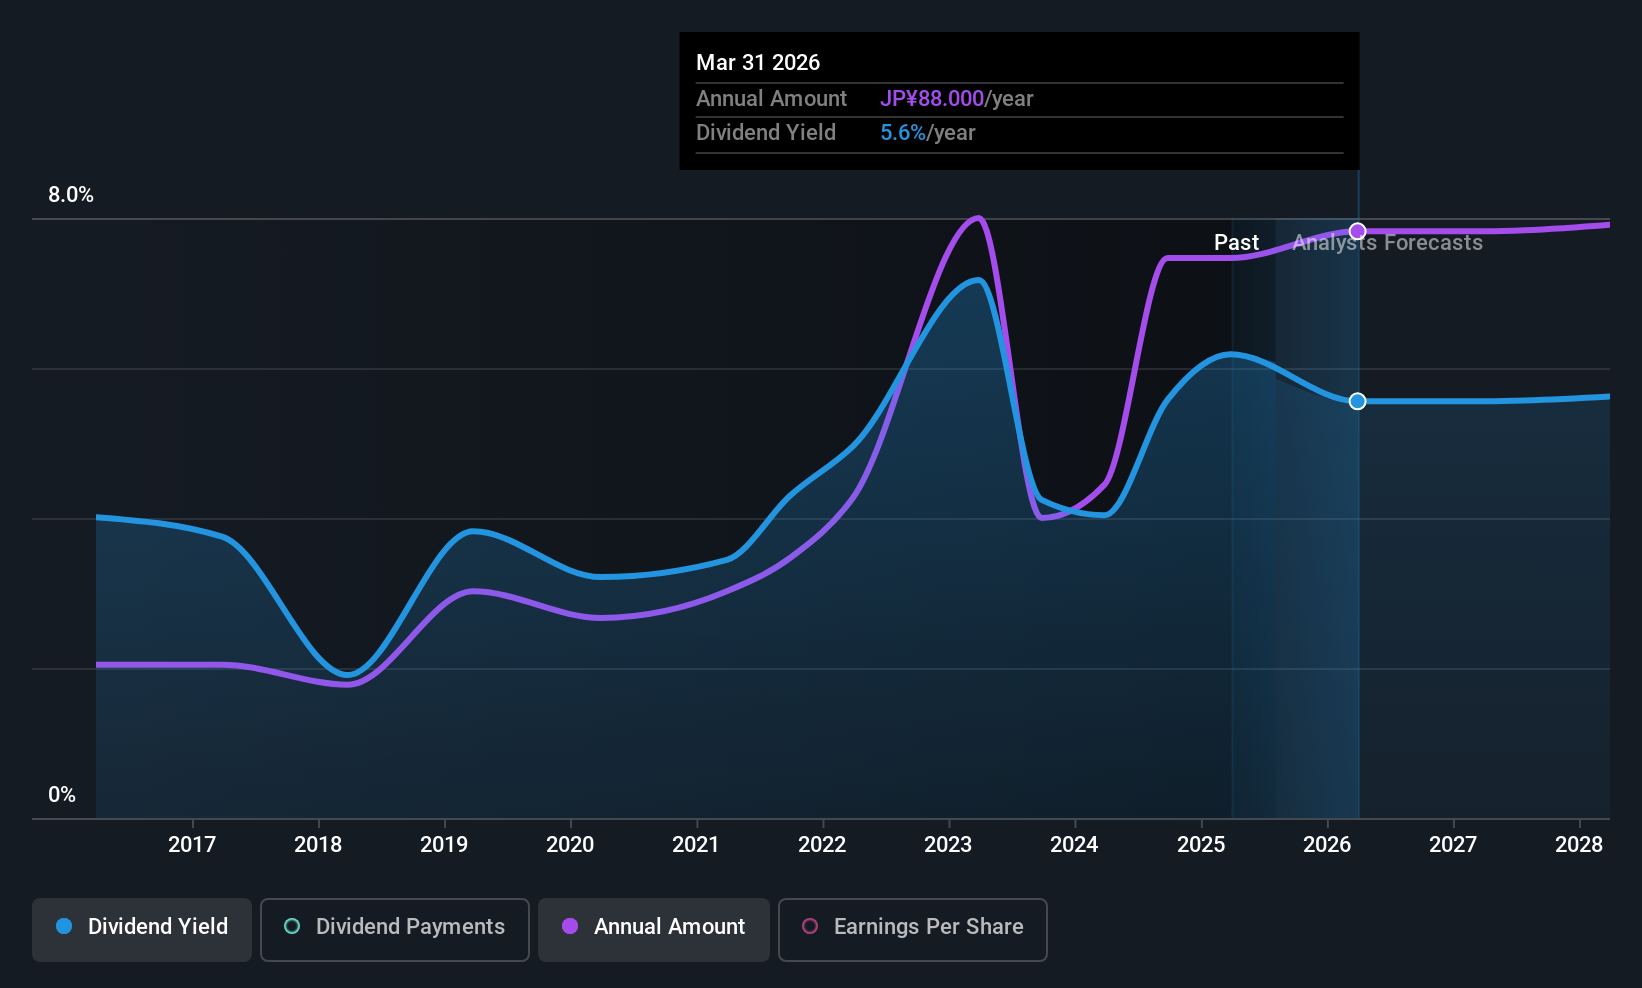Click the Past label on the chart

tap(1236, 243)
